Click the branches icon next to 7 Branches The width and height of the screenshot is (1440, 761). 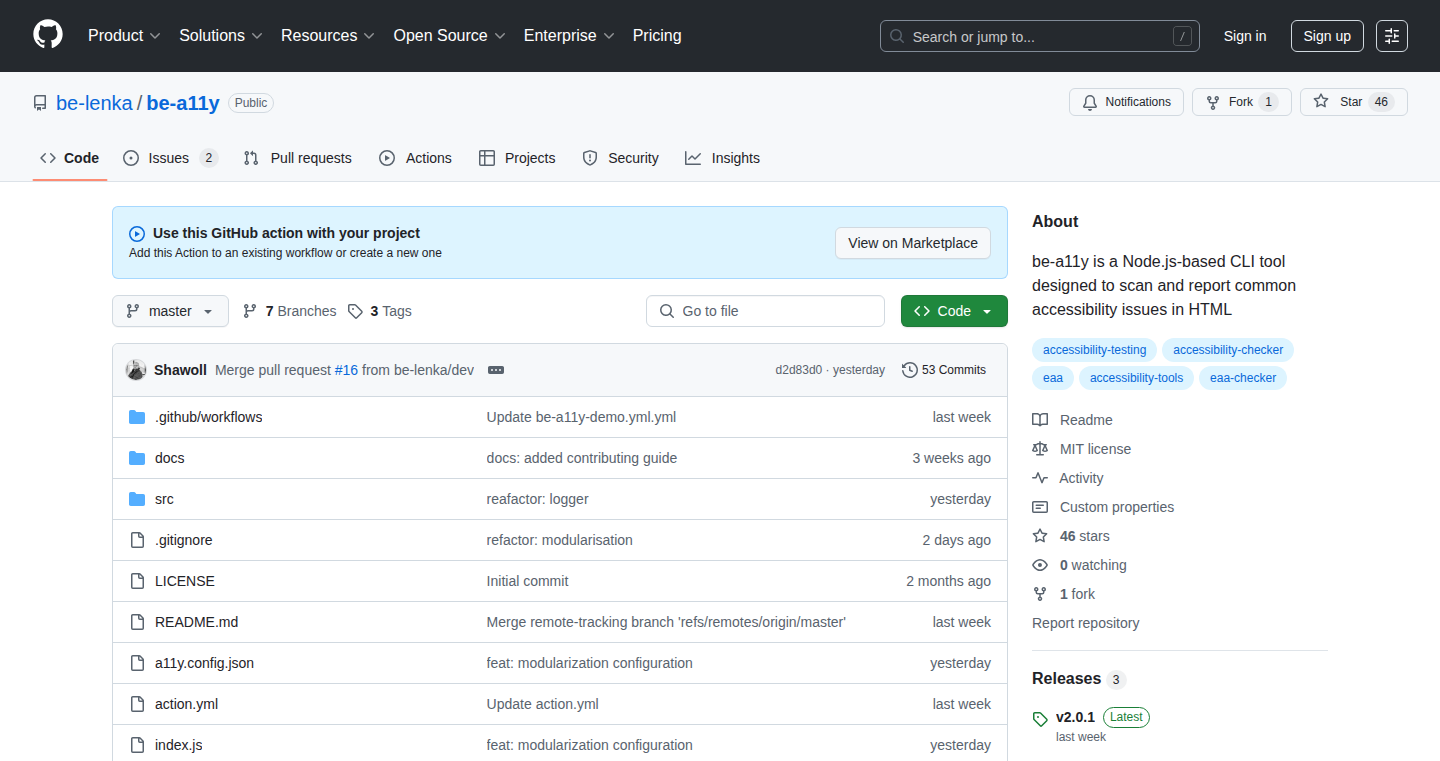[x=250, y=311]
